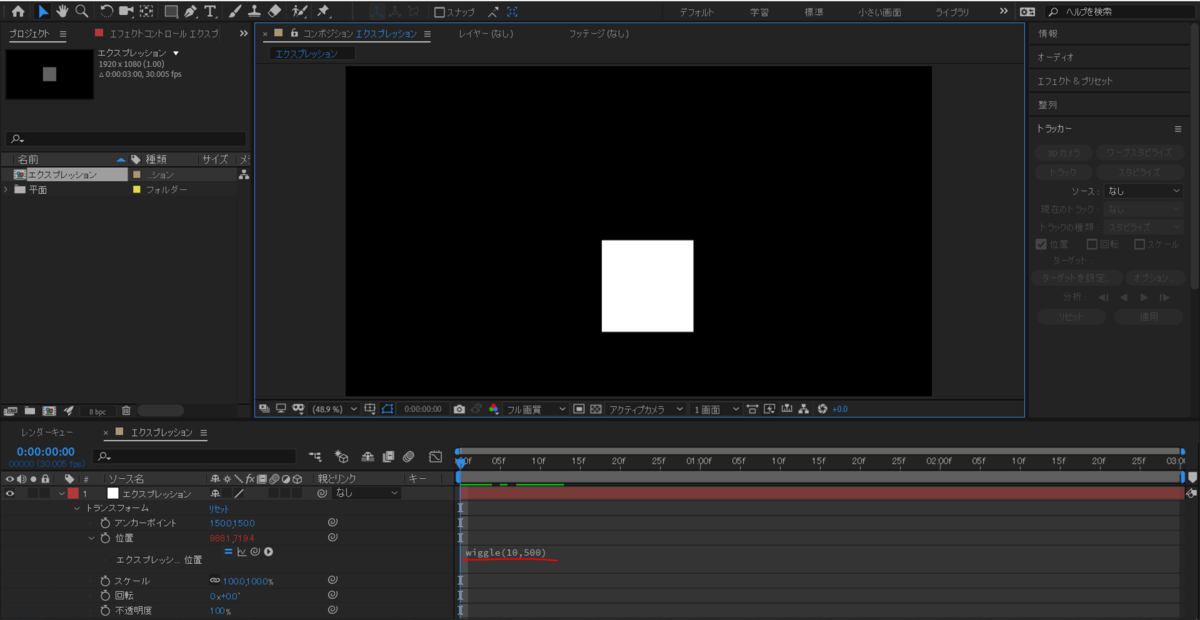Select the Pan Behind anchor point tool
Viewport: 1200px width, 620px height.
coord(147,12)
